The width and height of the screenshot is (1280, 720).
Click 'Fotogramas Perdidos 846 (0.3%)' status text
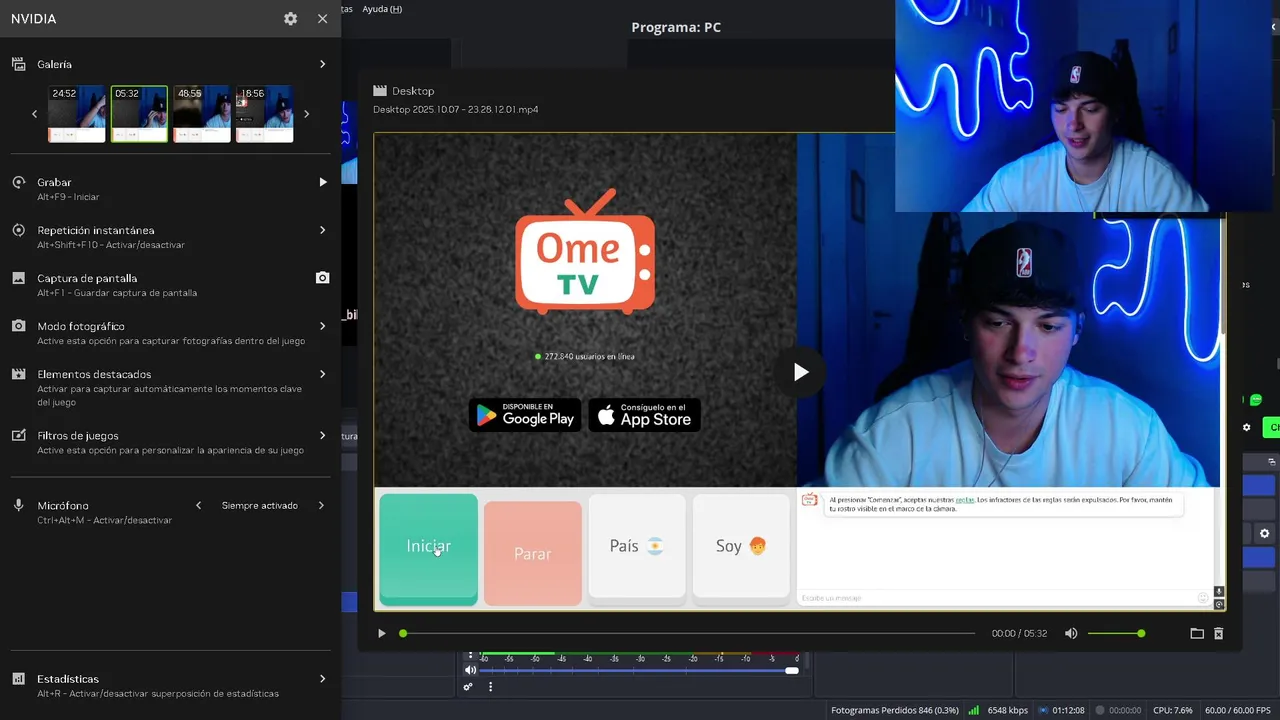[895, 710]
